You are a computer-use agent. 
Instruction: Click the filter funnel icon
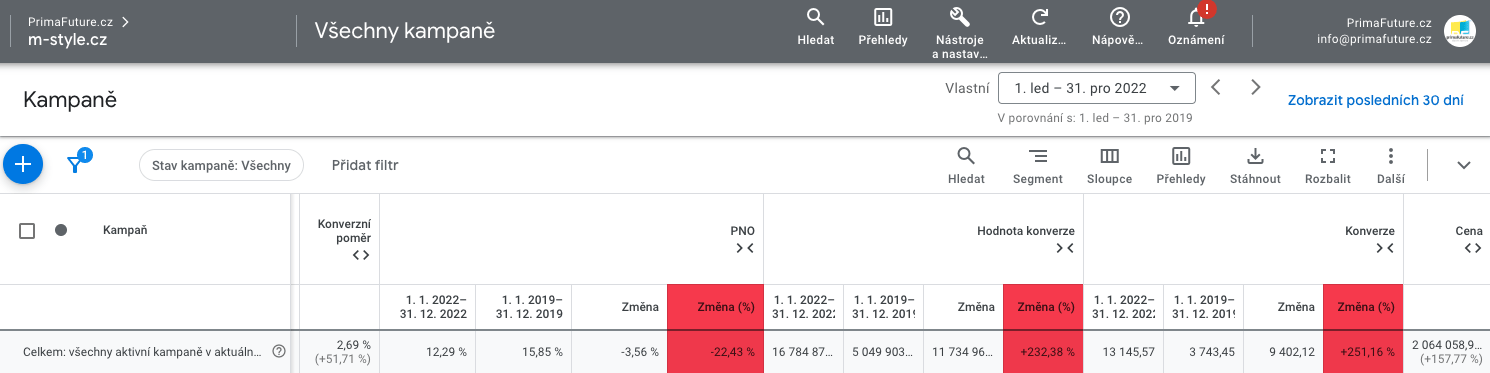point(74,166)
